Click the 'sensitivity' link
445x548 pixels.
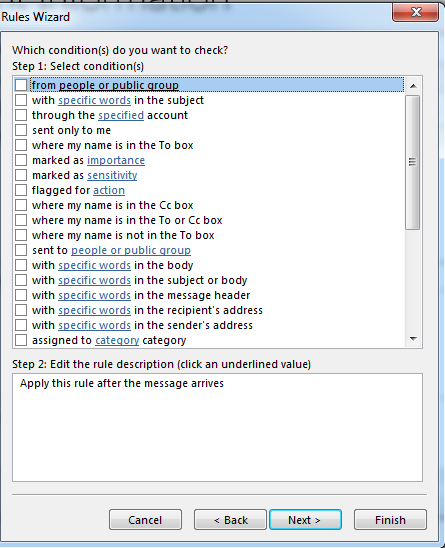tap(112, 175)
